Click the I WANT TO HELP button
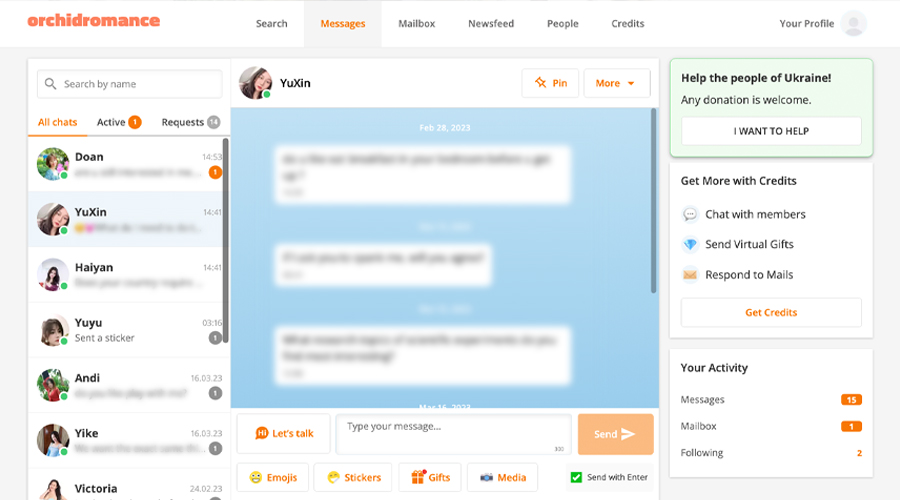900x500 pixels. (x=771, y=131)
